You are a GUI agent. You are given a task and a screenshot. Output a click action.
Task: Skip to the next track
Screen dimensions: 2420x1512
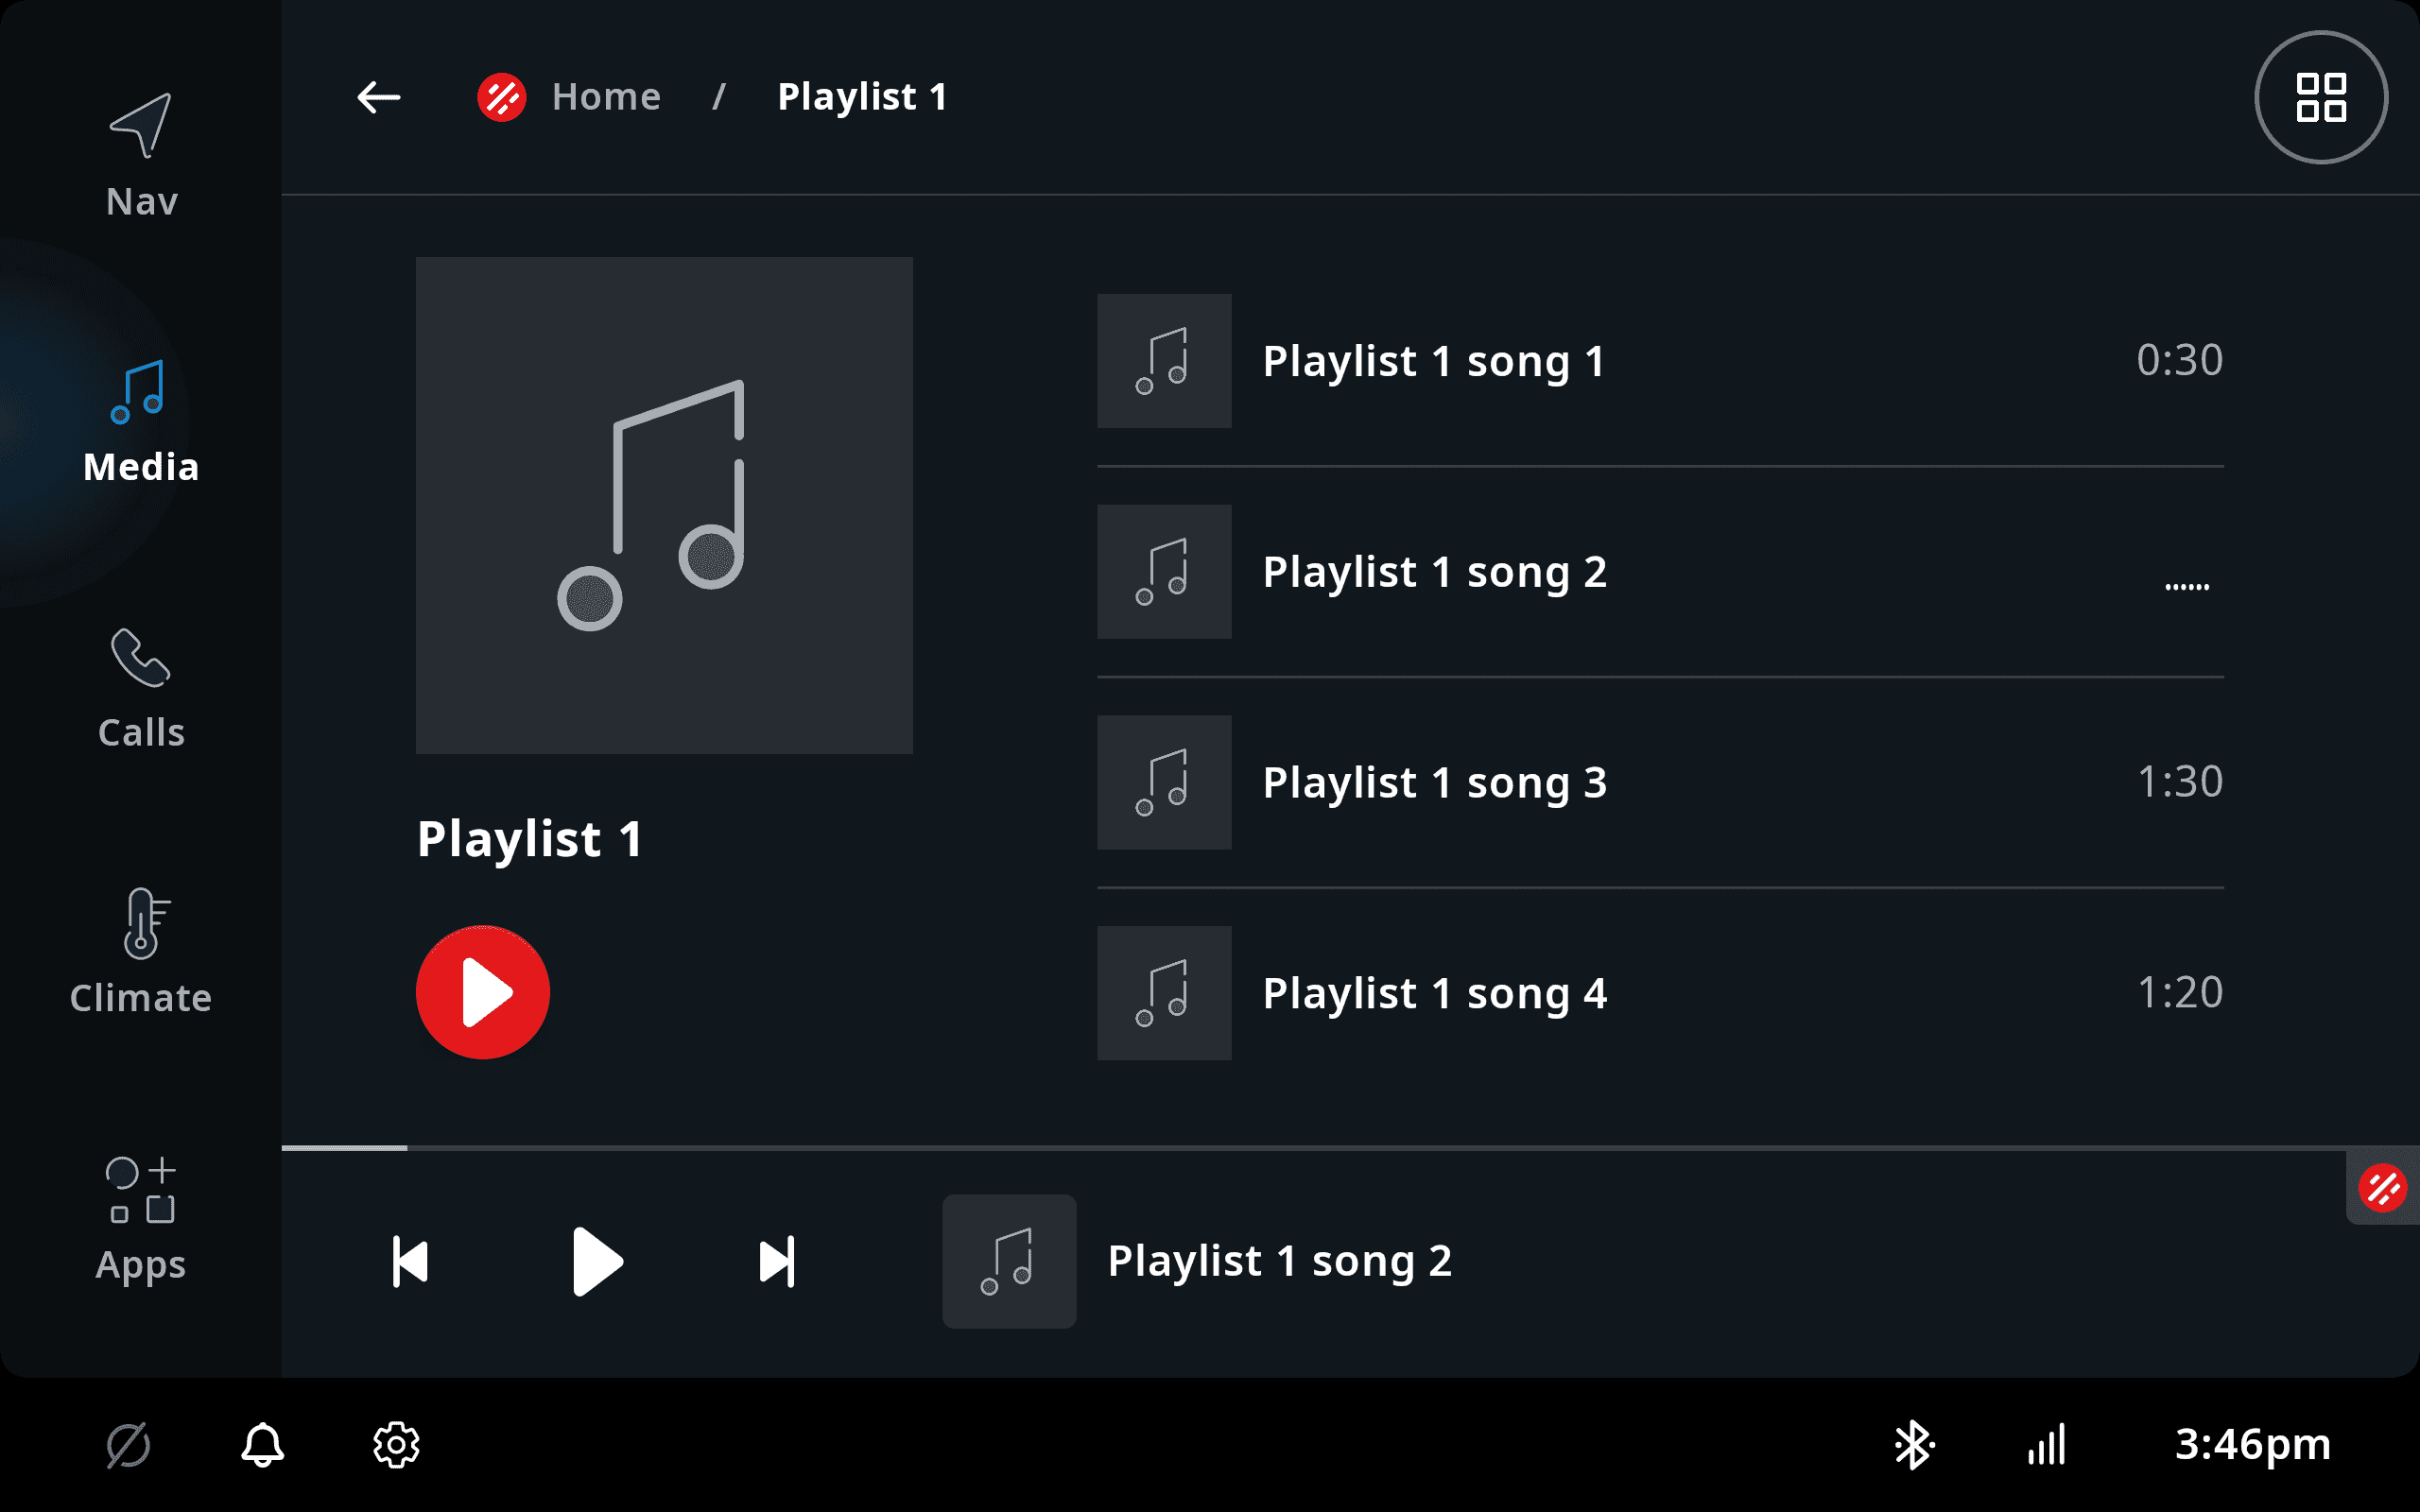click(x=777, y=1261)
